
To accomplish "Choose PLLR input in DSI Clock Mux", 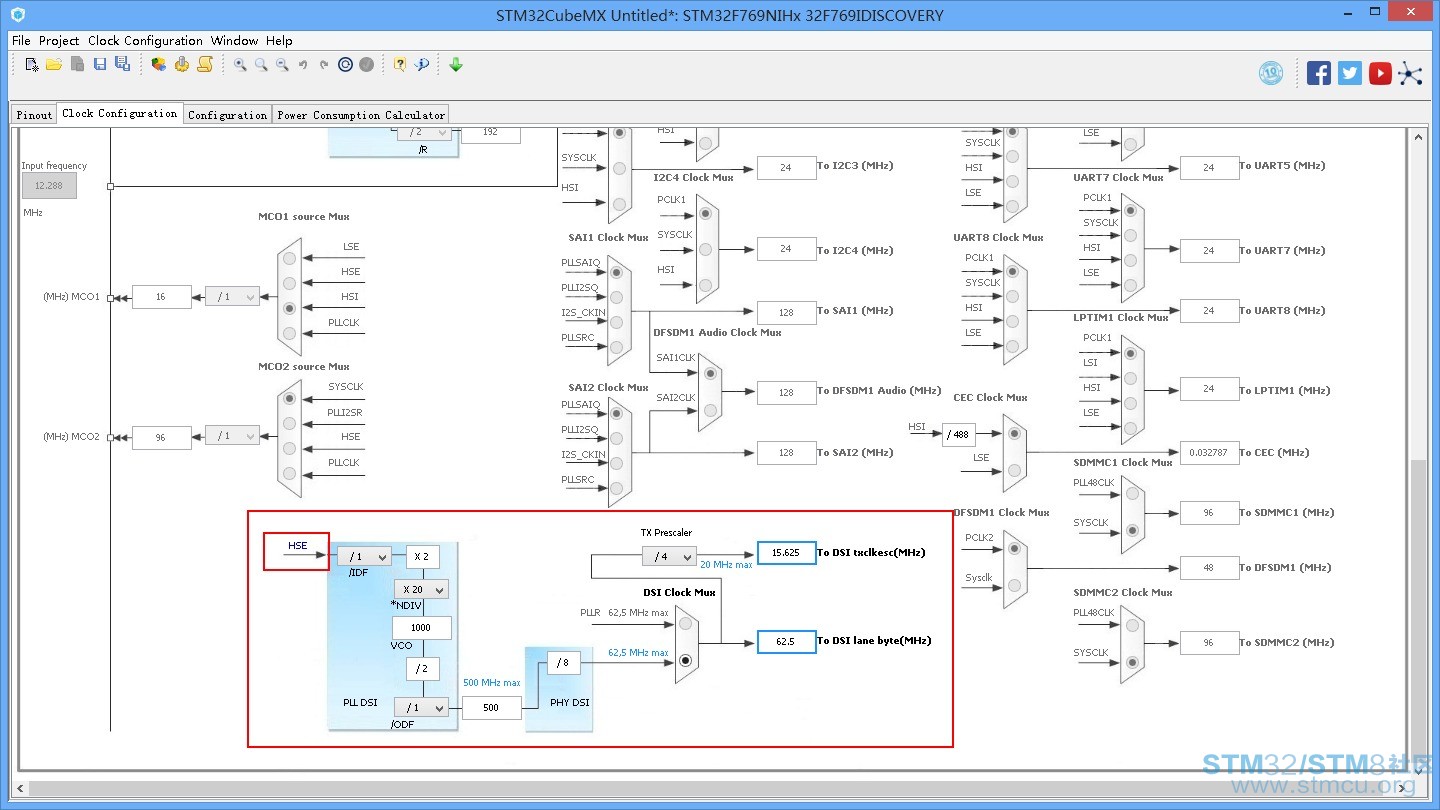I will 686,624.
